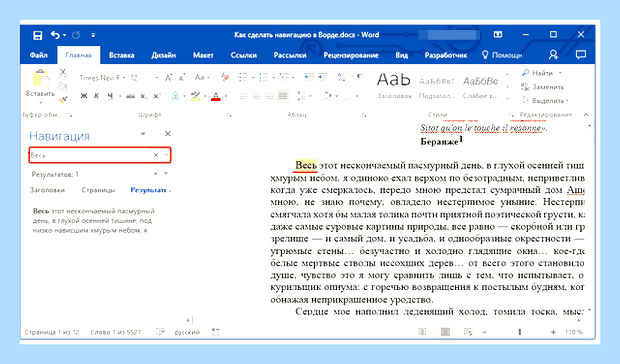Select the search result snippet Весь этот
This screenshot has width=620, height=364.
pyautogui.click(x=94, y=221)
